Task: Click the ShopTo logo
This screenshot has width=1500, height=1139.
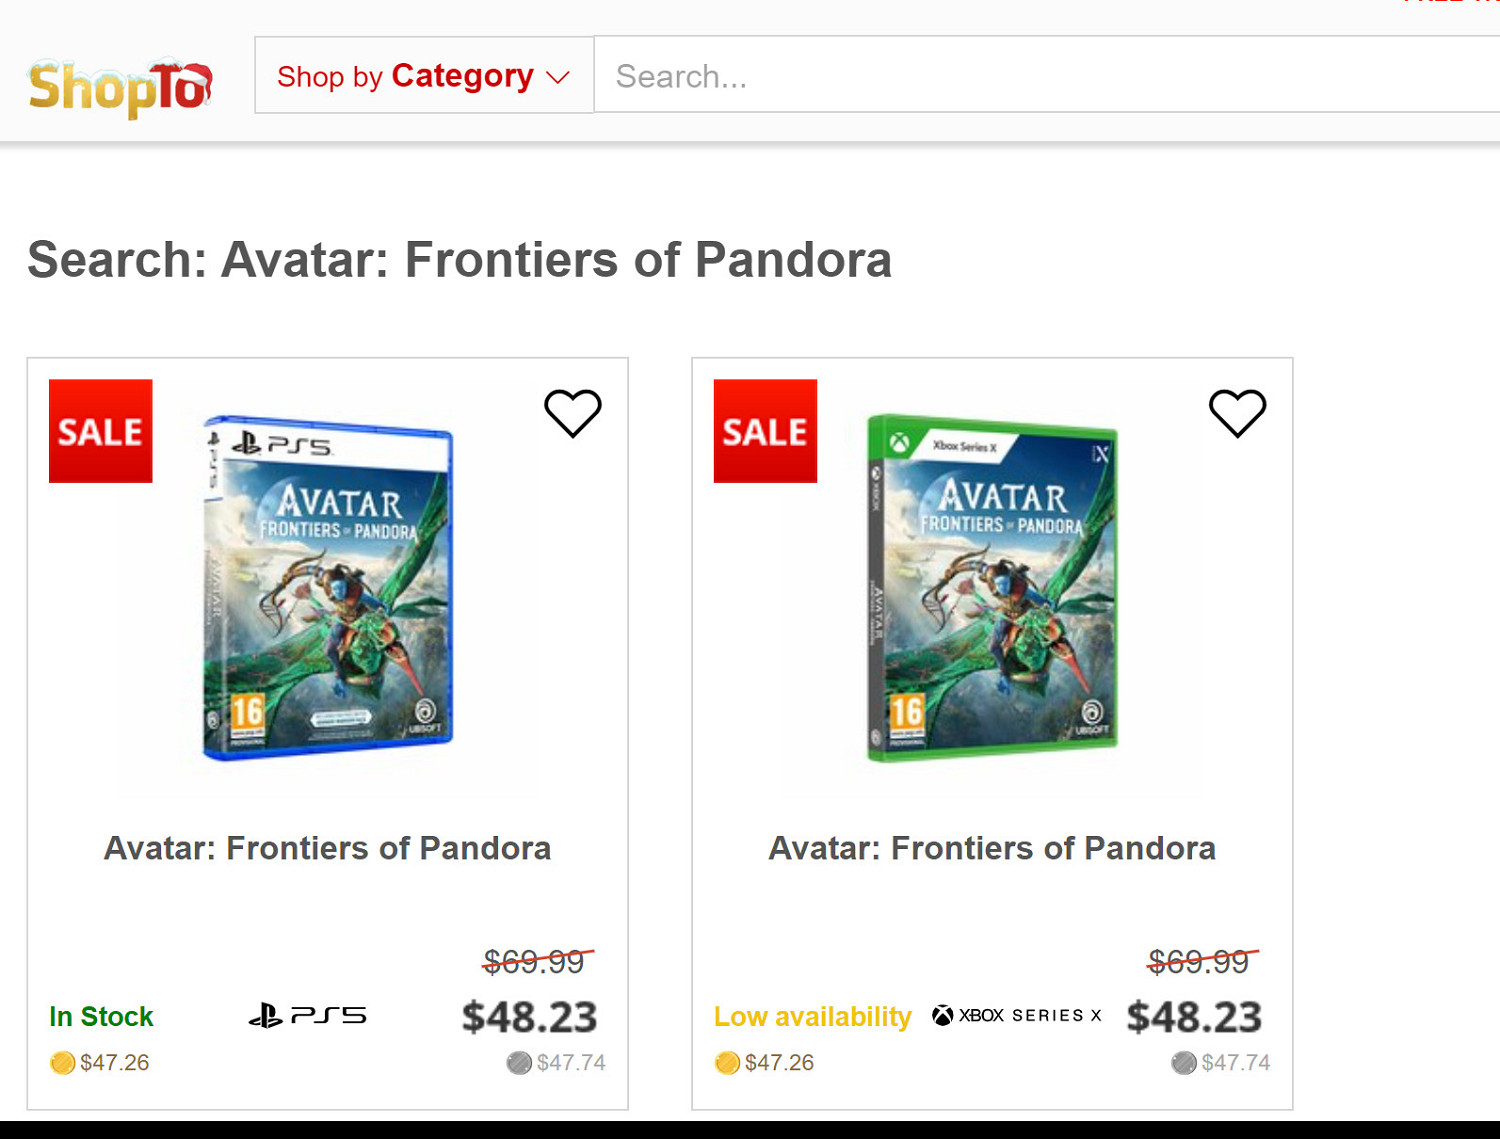Action: coord(120,87)
